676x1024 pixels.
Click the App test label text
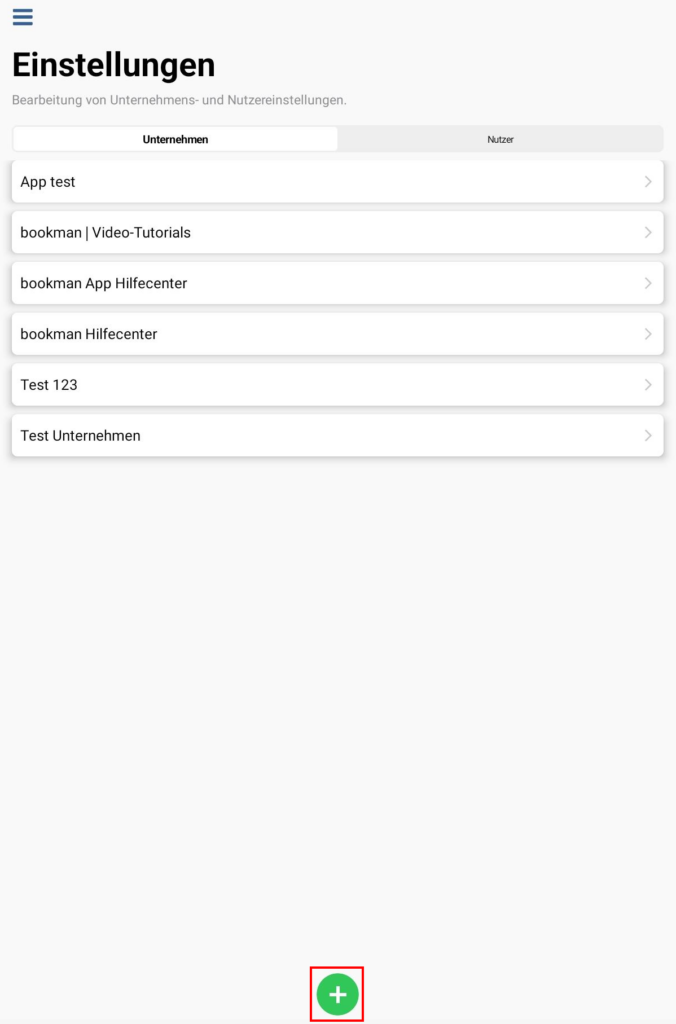point(48,182)
